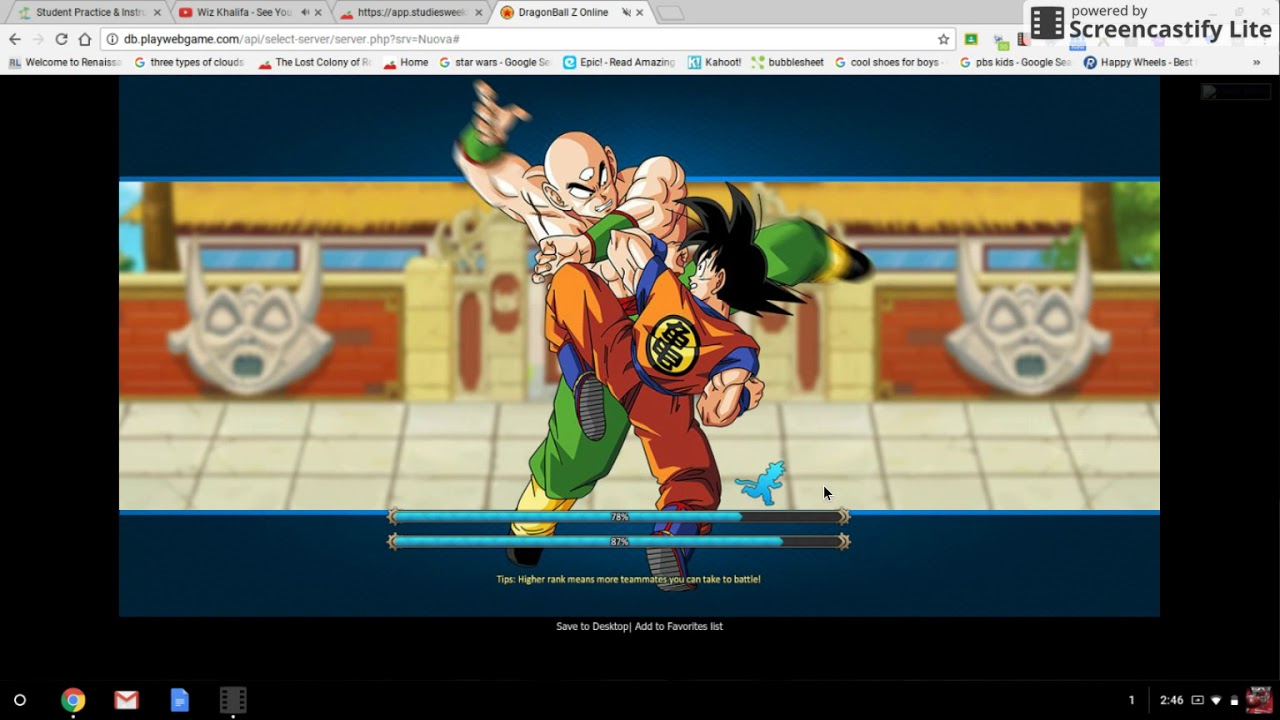Click the Save to Desktop link
This screenshot has width=1280, height=720.
pyautogui.click(x=593, y=626)
